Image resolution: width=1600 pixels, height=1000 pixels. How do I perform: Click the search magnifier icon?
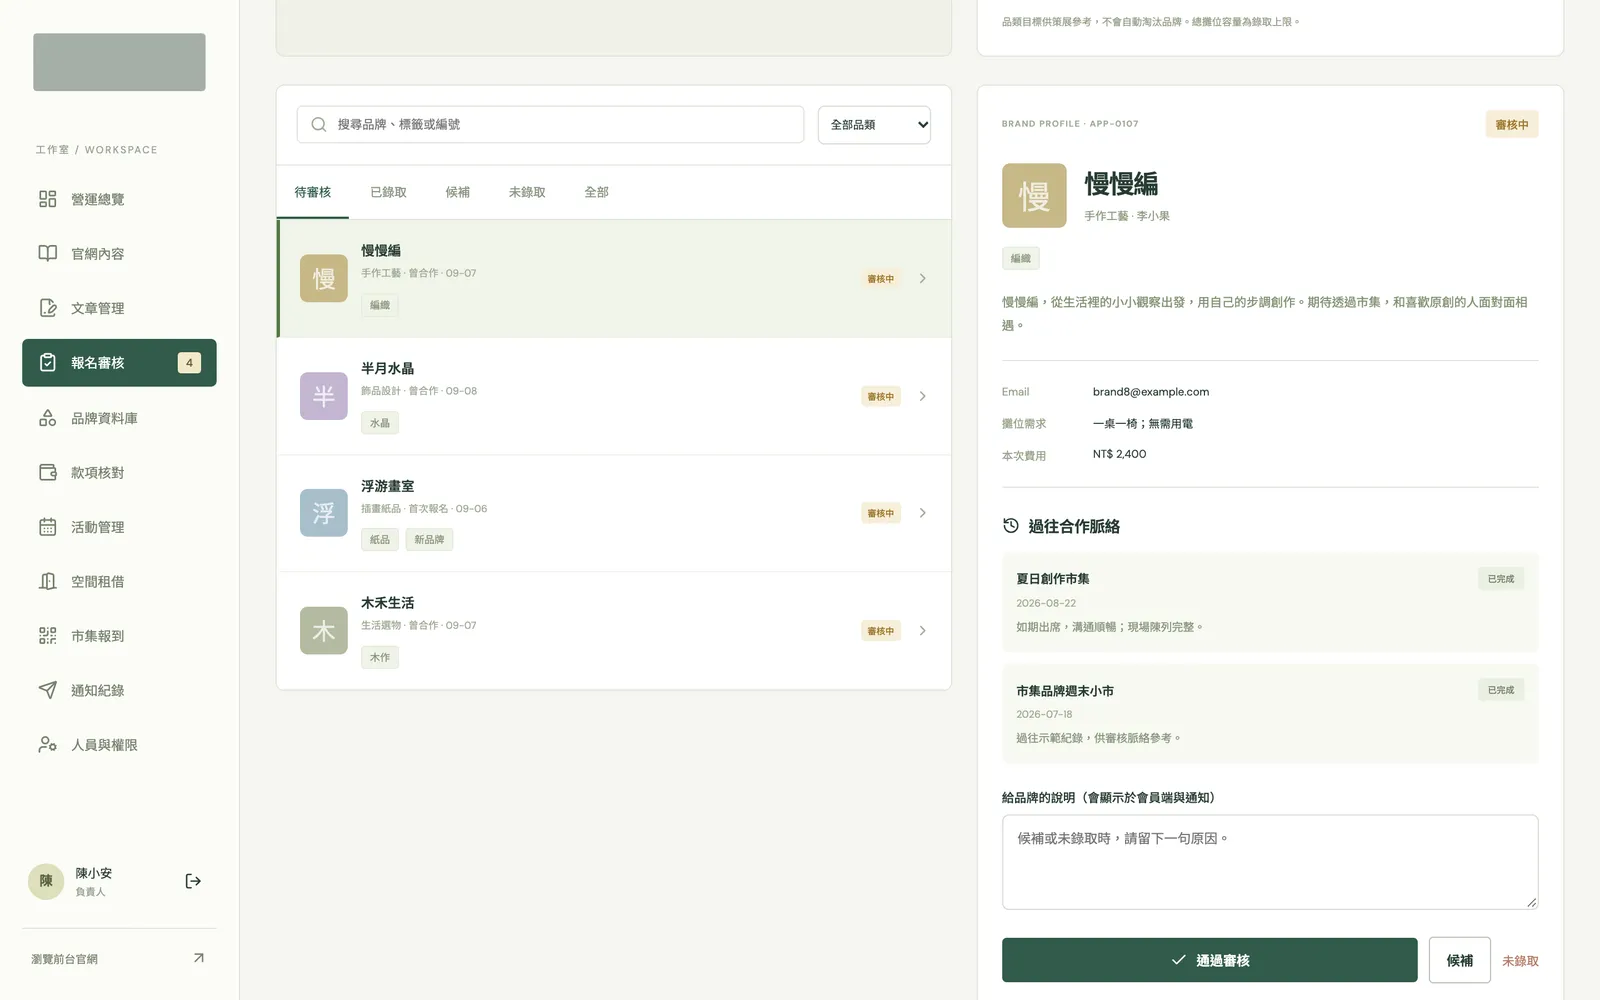pos(319,124)
